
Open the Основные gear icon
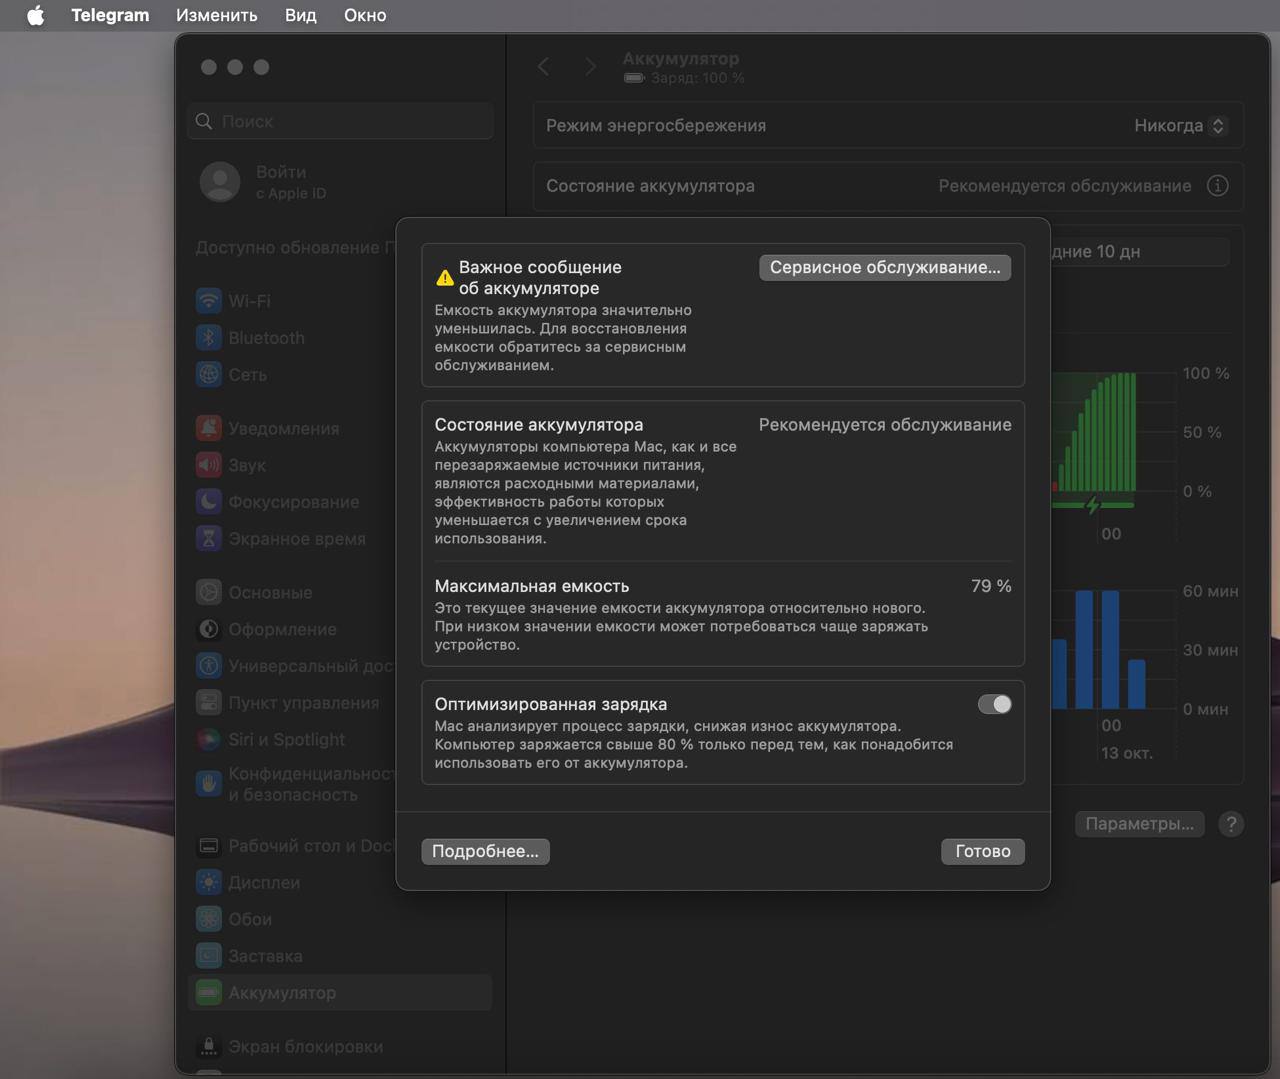(208, 592)
